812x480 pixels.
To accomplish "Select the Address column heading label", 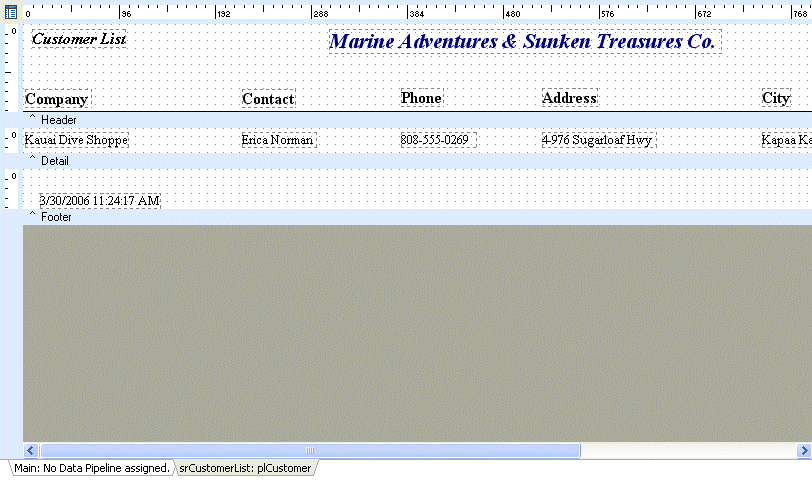I will click(570, 98).
